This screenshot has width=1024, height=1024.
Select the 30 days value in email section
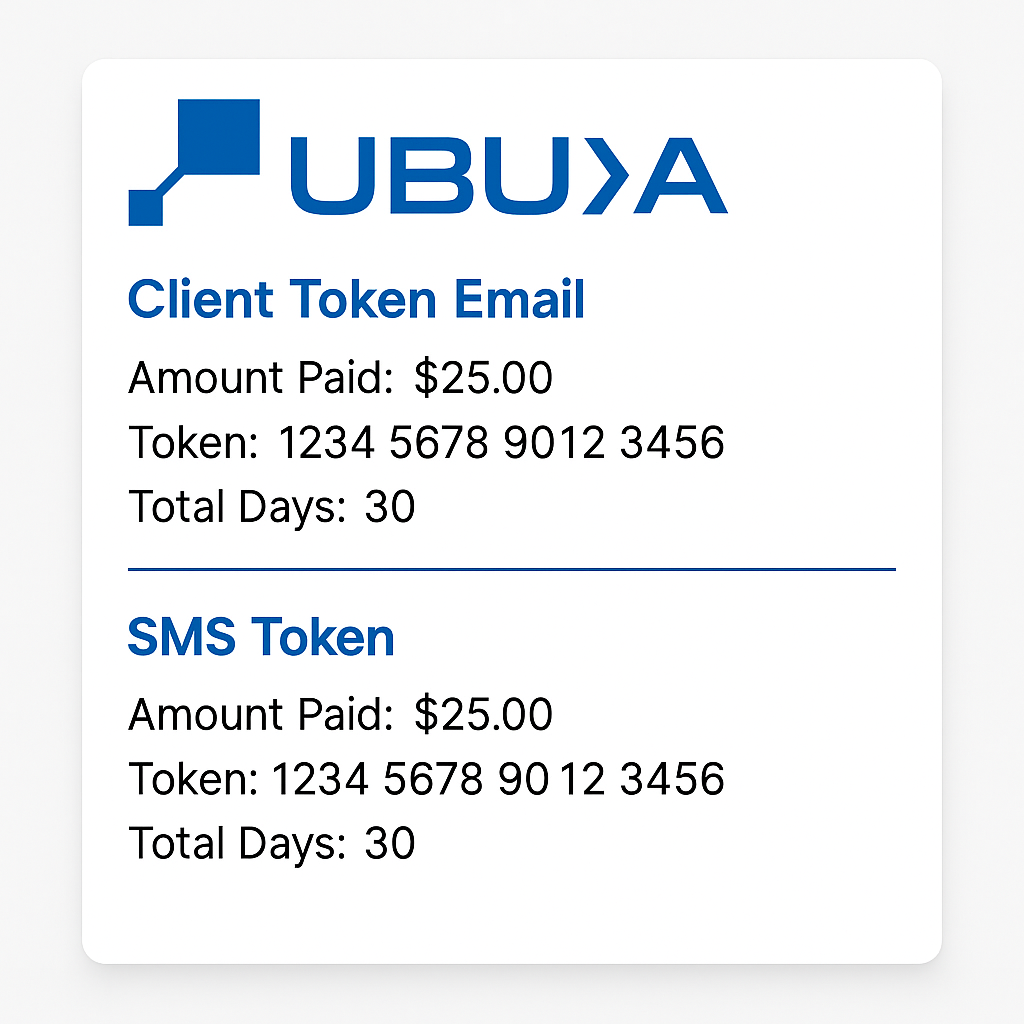point(390,506)
